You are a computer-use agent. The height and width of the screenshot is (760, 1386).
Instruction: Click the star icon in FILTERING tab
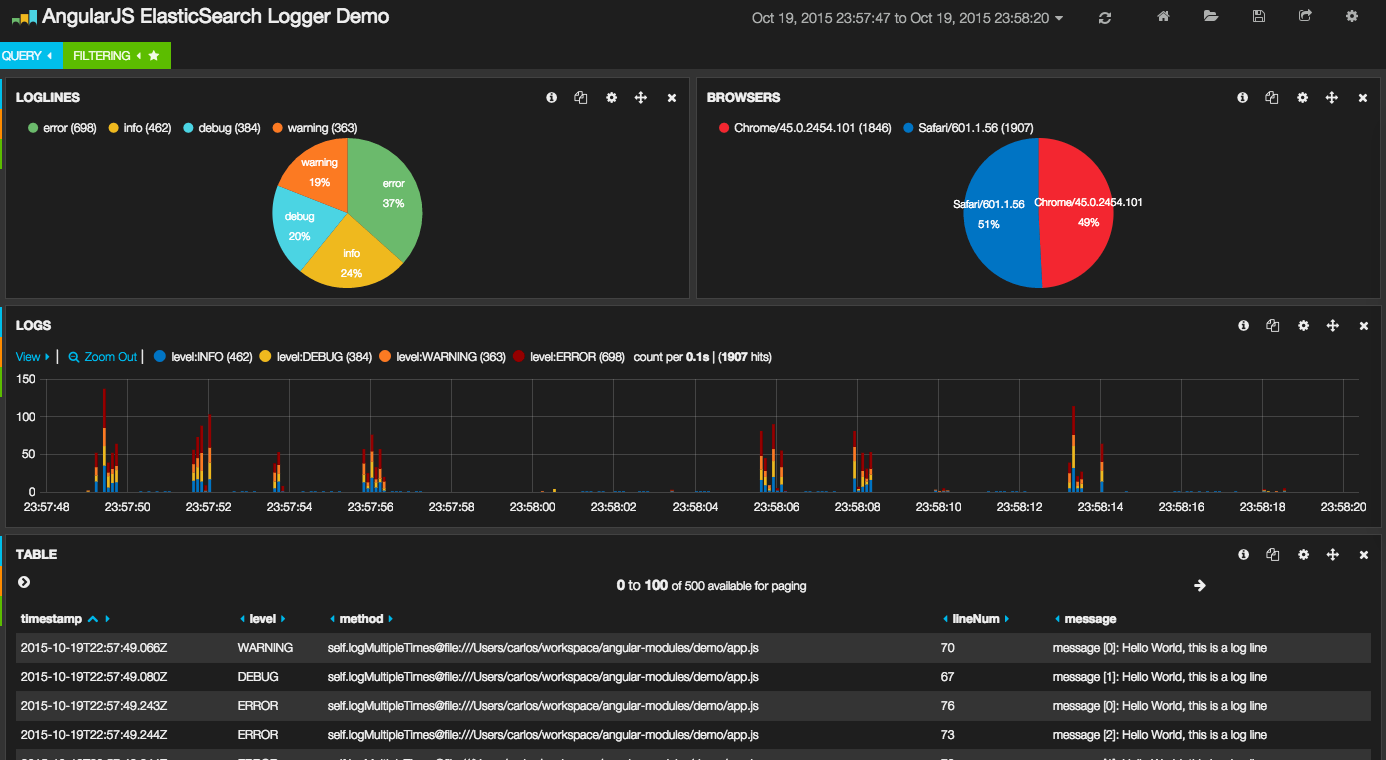pyautogui.click(x=154, y=56)
